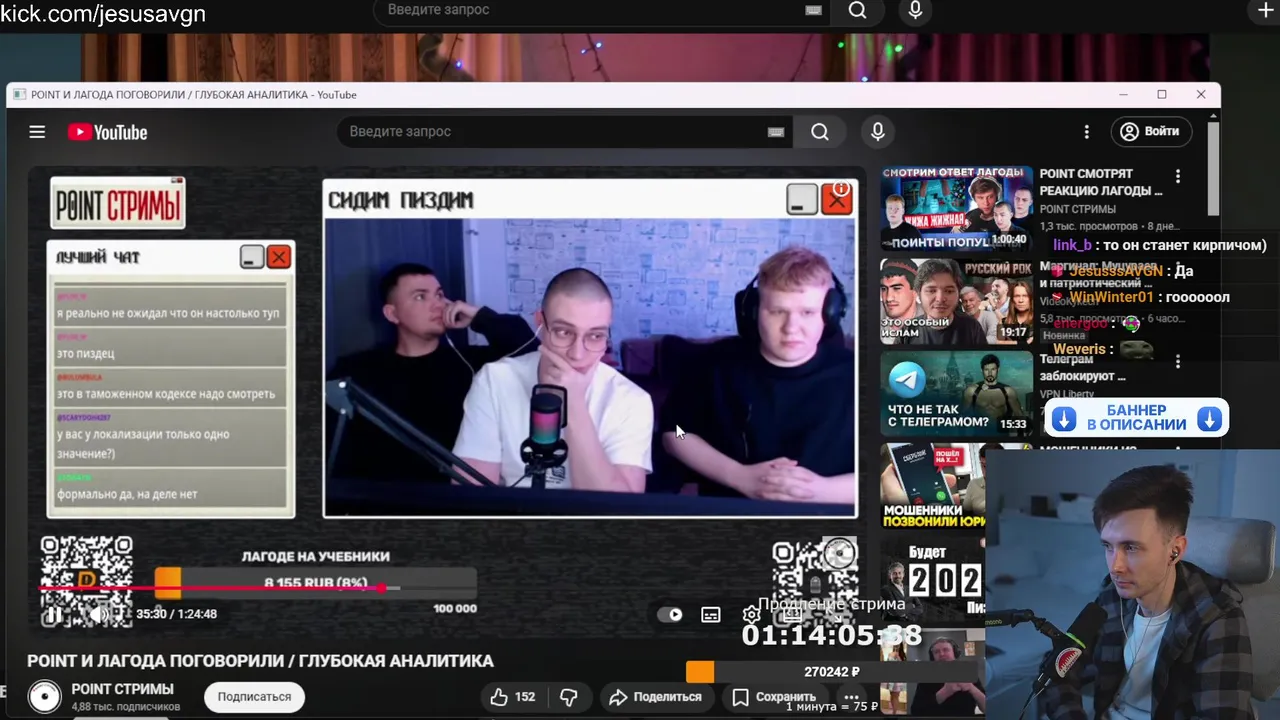Image resolution: width=1280 pixels, height=720 pixels.
Task: Subscribe using the Подписаться button
Action: 255,697
